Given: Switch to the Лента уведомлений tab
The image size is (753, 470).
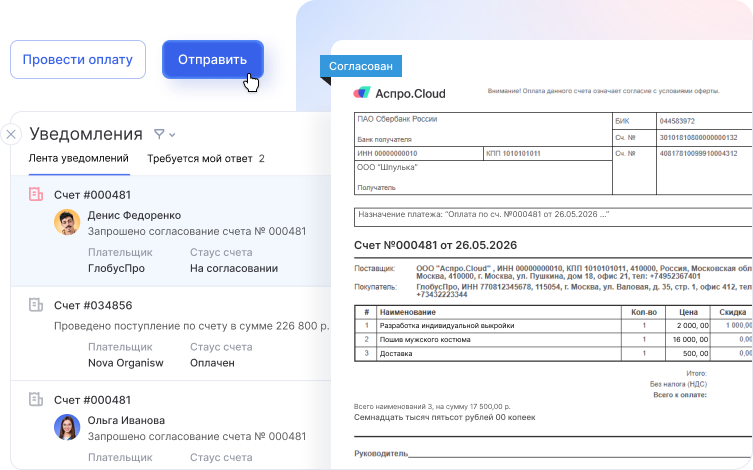Looking at the screenshot, I should (x=79, y=158).
